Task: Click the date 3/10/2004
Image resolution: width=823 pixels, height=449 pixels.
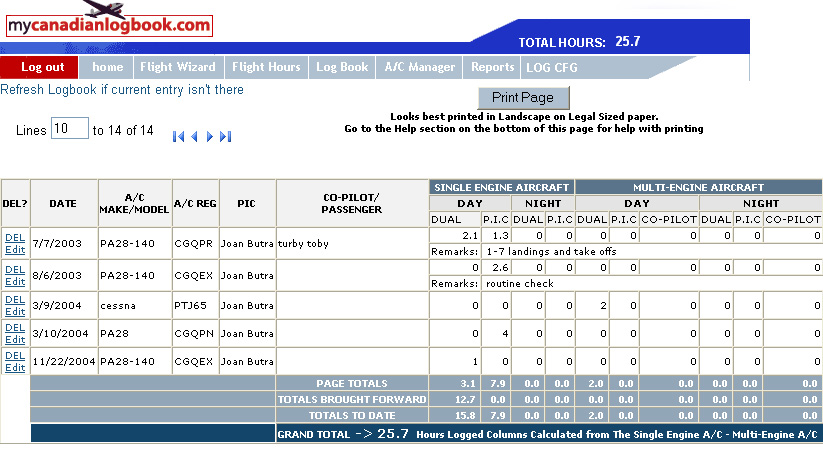Action: [60, 333]
